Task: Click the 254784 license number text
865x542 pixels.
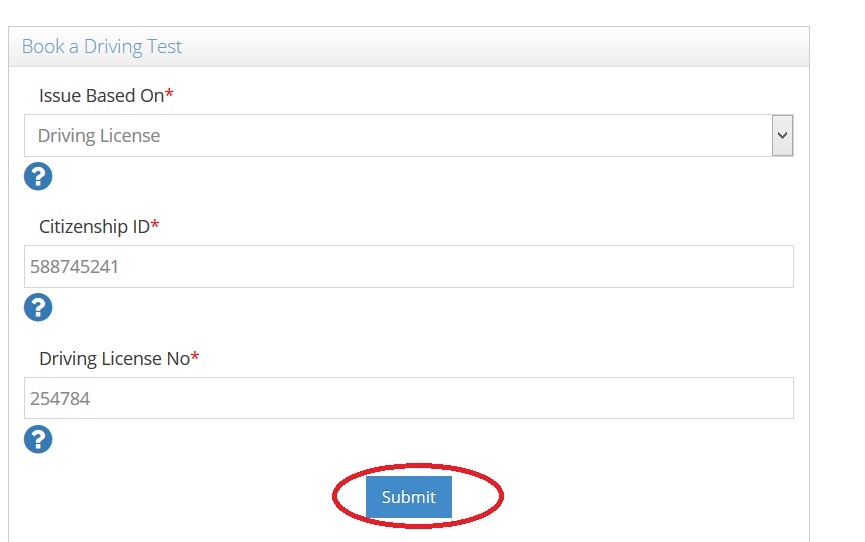Action: [x=60, y=398]
